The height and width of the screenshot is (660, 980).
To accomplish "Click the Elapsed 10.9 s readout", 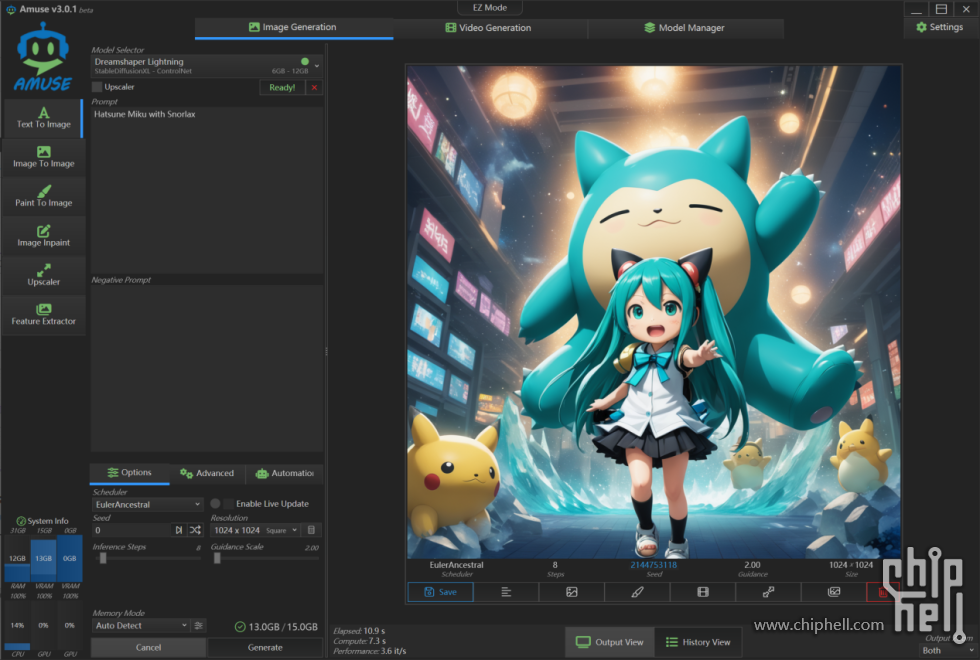I will (359, 631).
